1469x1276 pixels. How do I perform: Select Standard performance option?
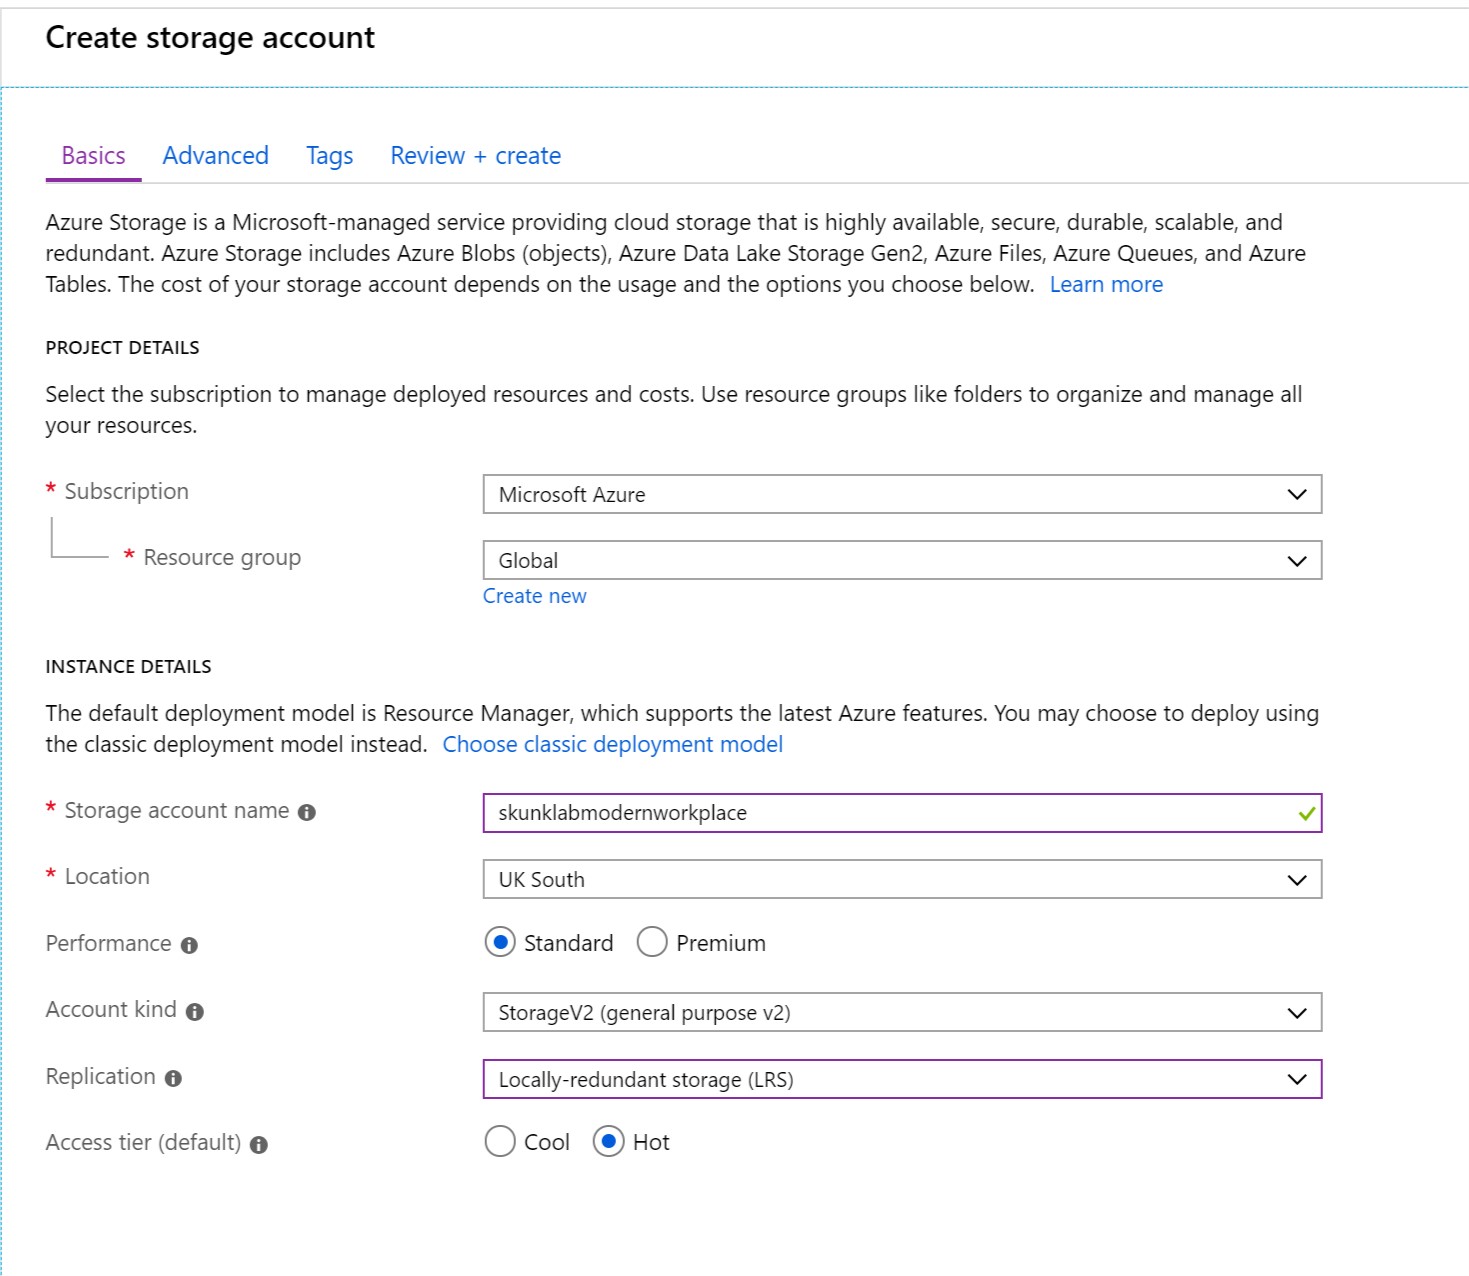pyautogui.click(x=500, y=942)
